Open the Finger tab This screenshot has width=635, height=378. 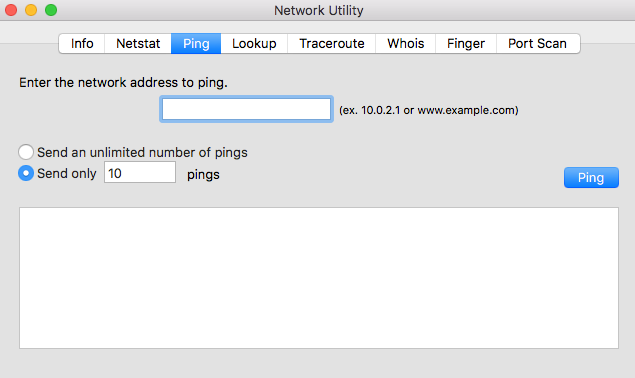pos(466,43)
